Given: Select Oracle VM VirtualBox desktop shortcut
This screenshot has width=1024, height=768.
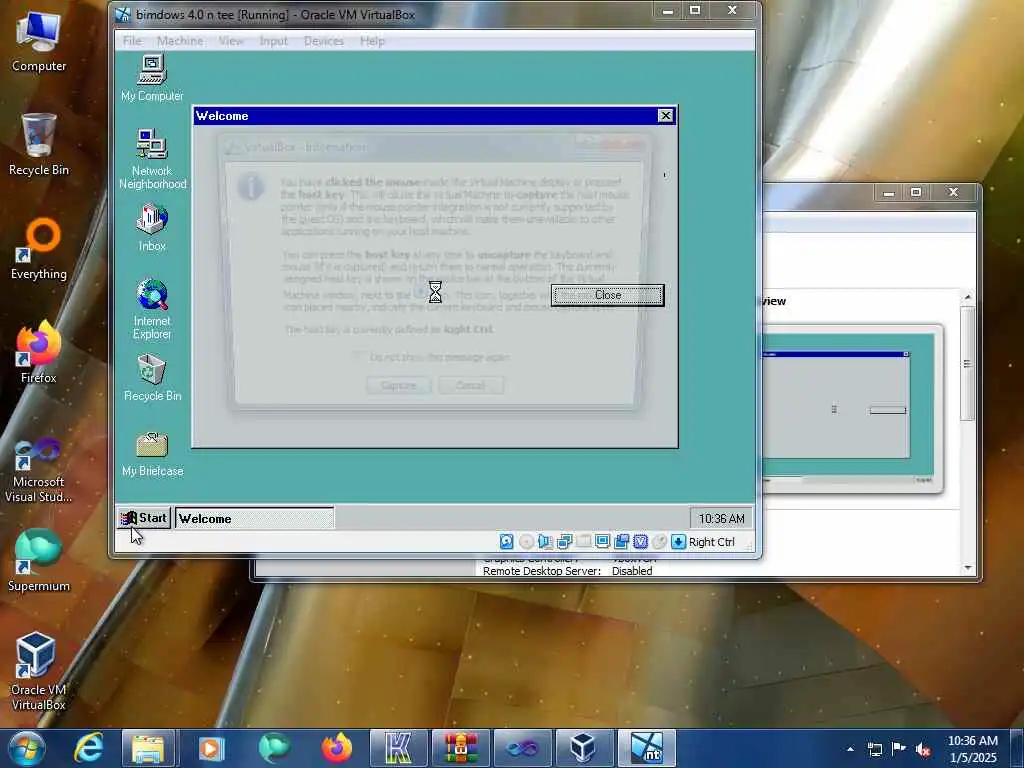Looking at the screenshot, I should (39, 671).
